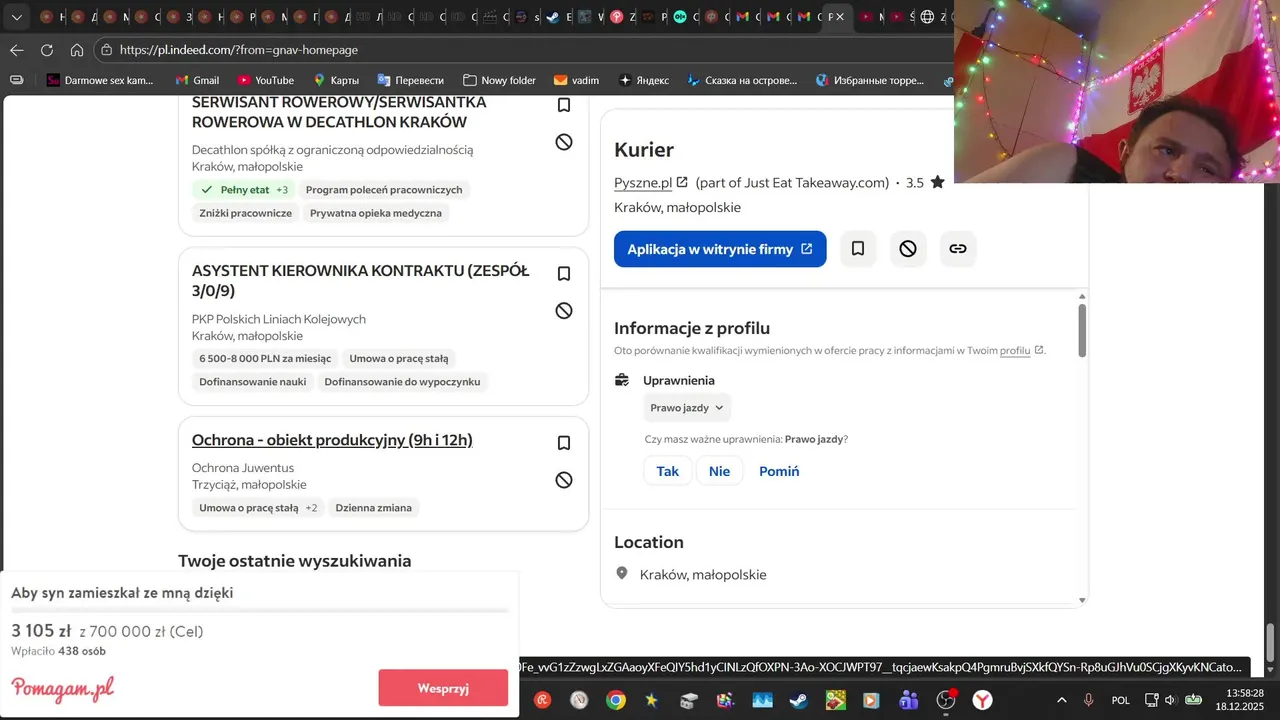Block the Asystent Kierownika Kontraktu listing

click(x=564, y=311)
